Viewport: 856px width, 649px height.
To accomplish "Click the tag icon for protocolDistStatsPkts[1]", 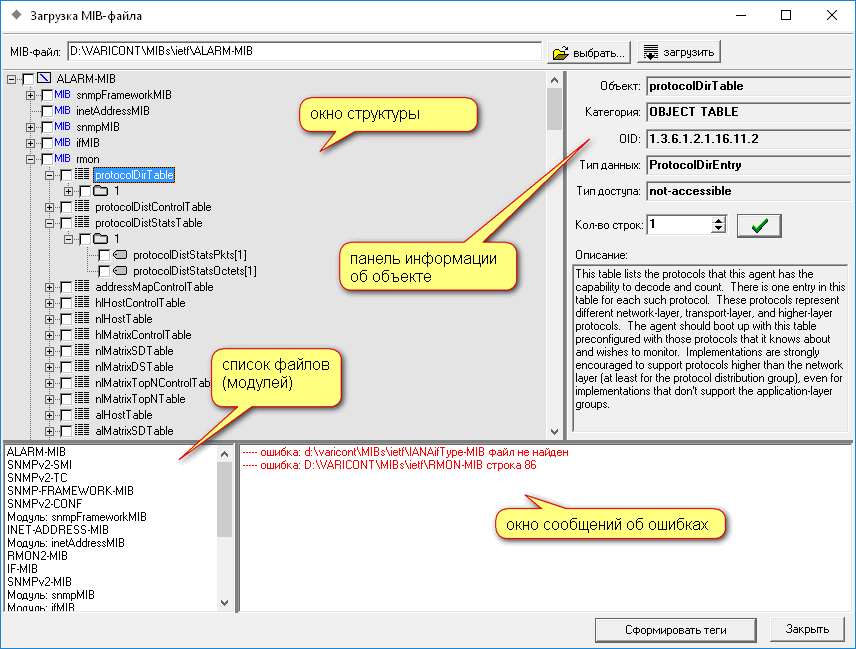I will pyautogui.click(x=119, y=255).
